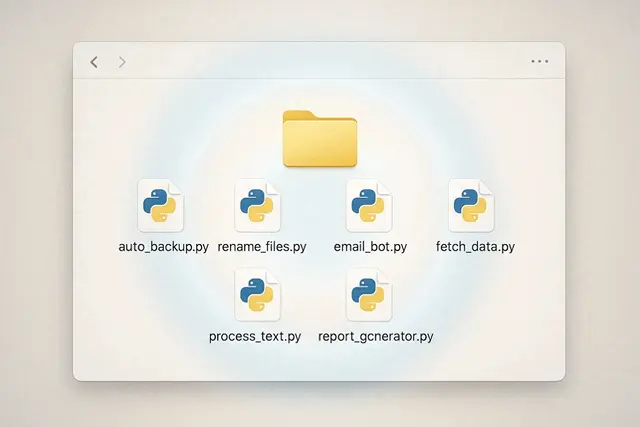Click the report_gcnerator.py file name label
The image size is (640, 427).
(x=376, y=337)
